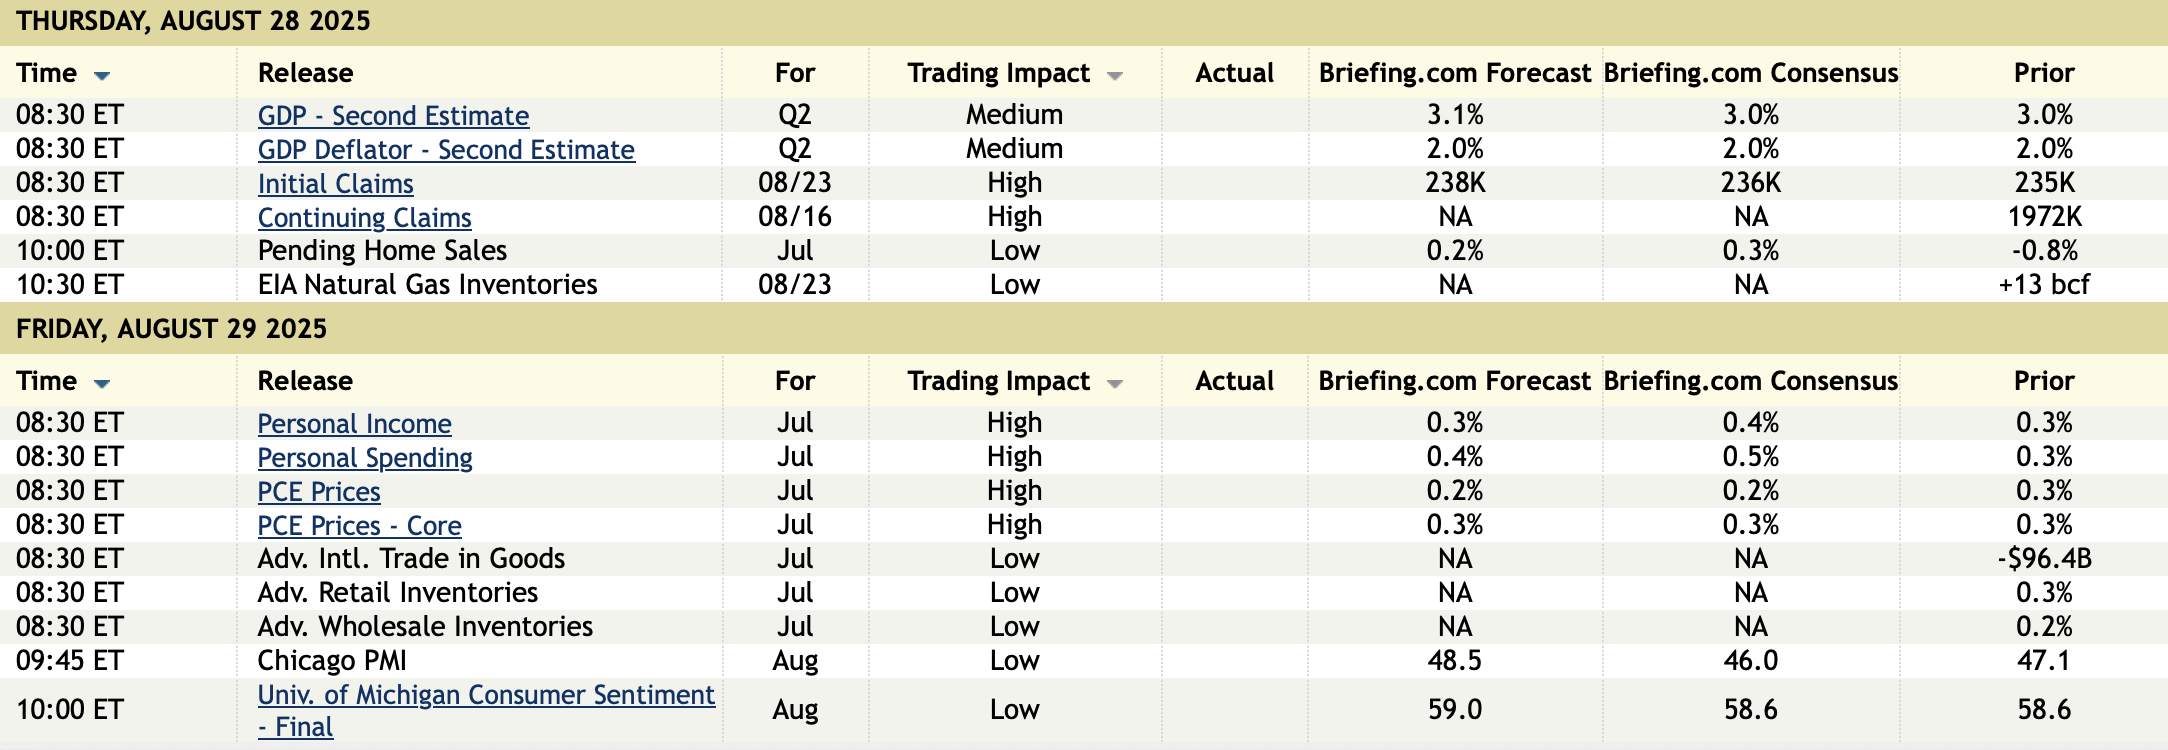
Task: Open Univ. of Michigan Consumer Sentiment link
Action: tap(486, 695)
